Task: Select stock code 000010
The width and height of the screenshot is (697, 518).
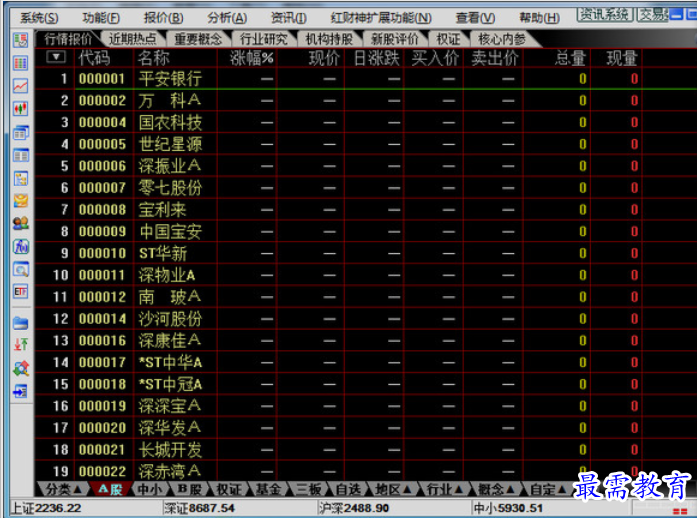Action: point(103,253)
